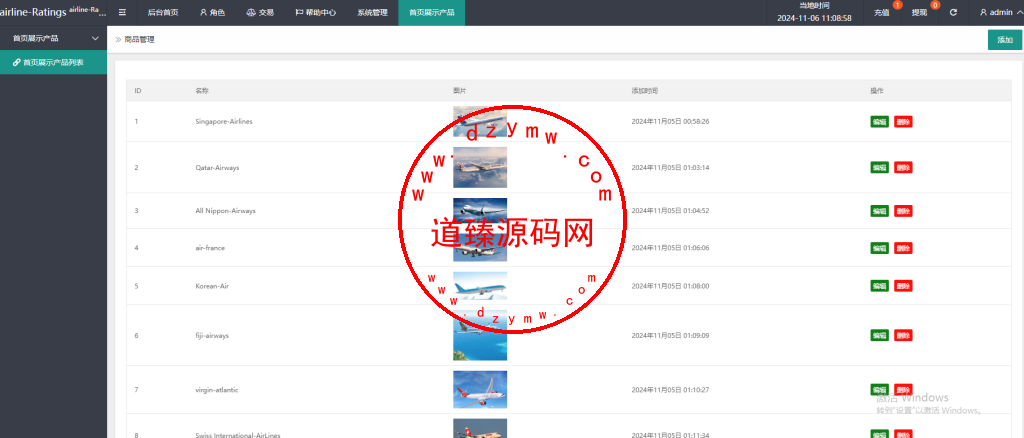Click the 01:09:09 timestamp cell
Screen dimensions: 1024x438
[x=670, y=335]
